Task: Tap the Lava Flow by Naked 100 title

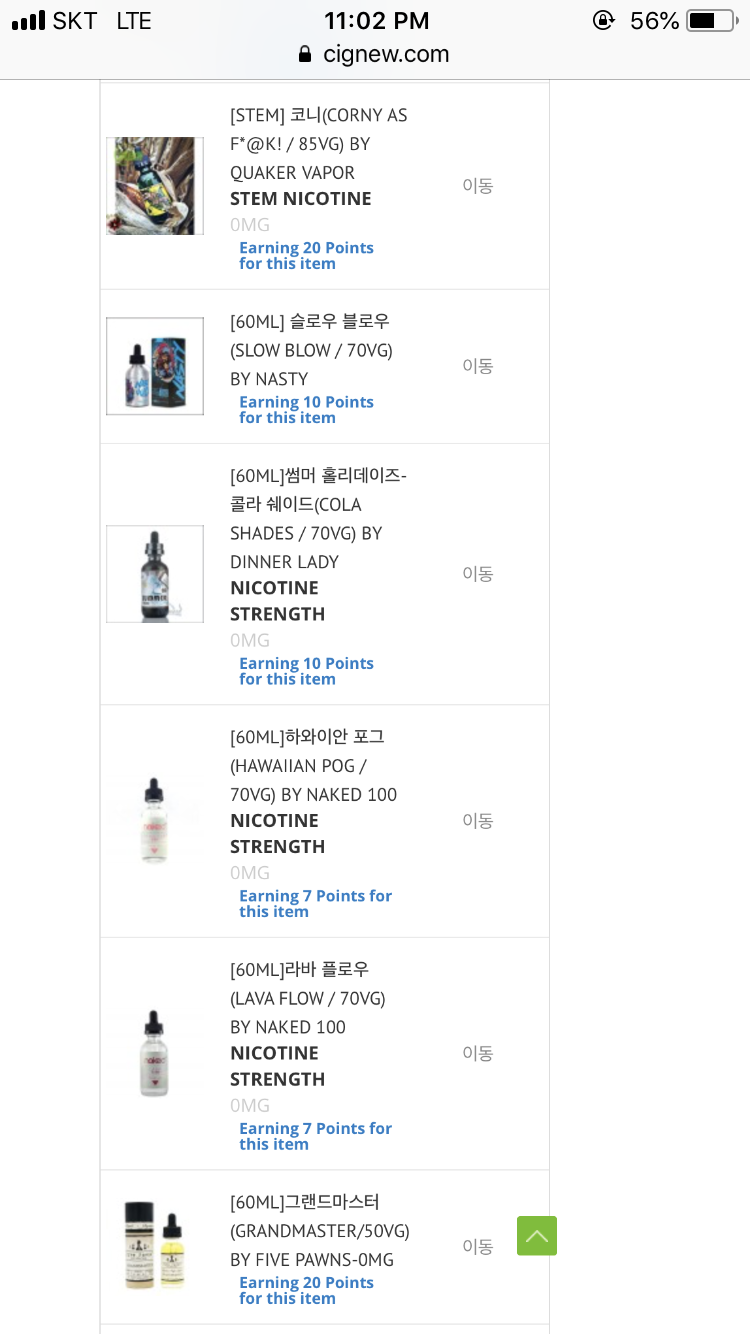Action: coord(307,998)
